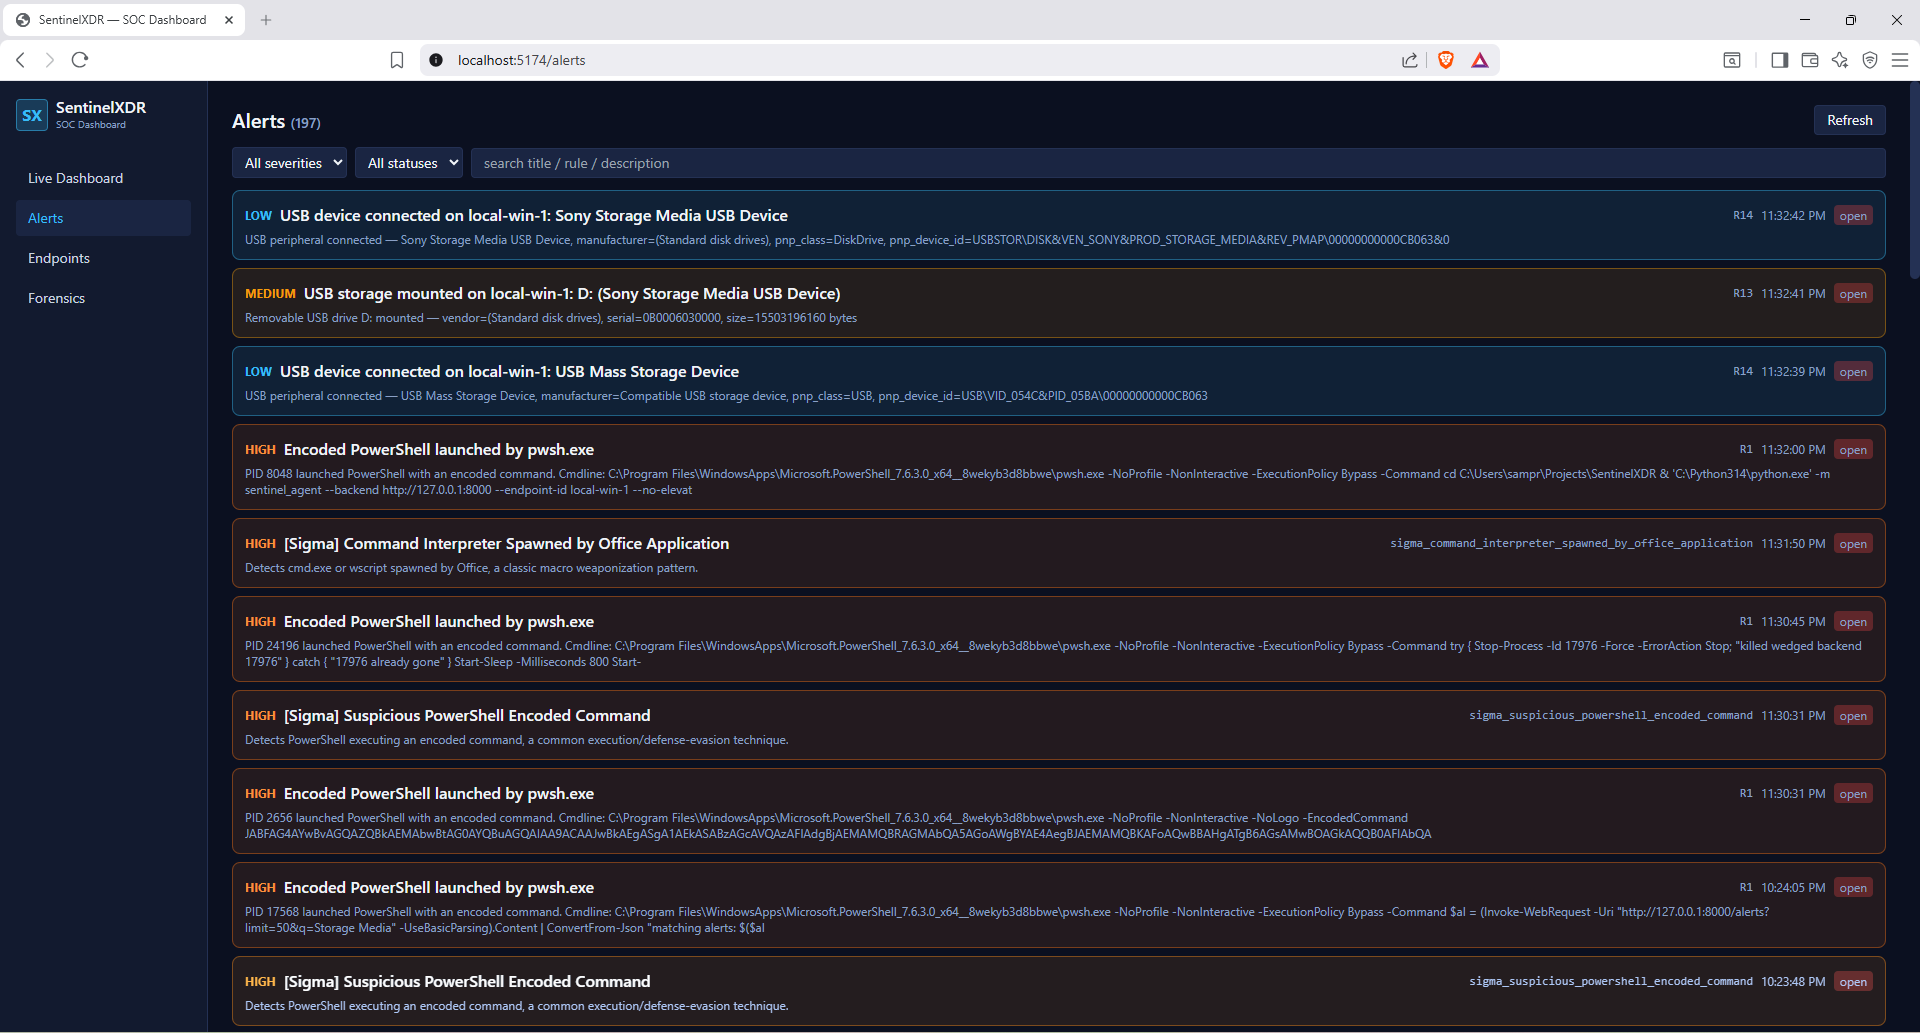Select the SentinelXDR — SOC Dashboard browser tab
1920x1033 pixels.
coord(122,20)
